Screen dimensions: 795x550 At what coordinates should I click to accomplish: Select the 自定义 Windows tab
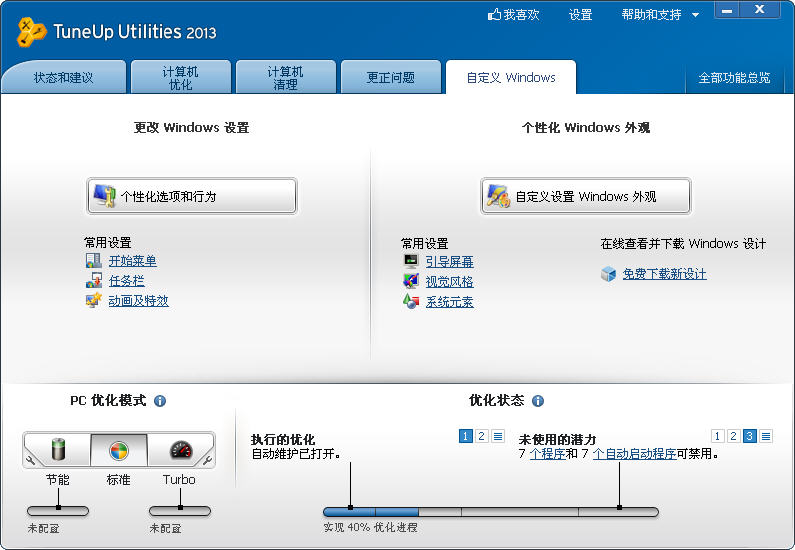point(511,78)
